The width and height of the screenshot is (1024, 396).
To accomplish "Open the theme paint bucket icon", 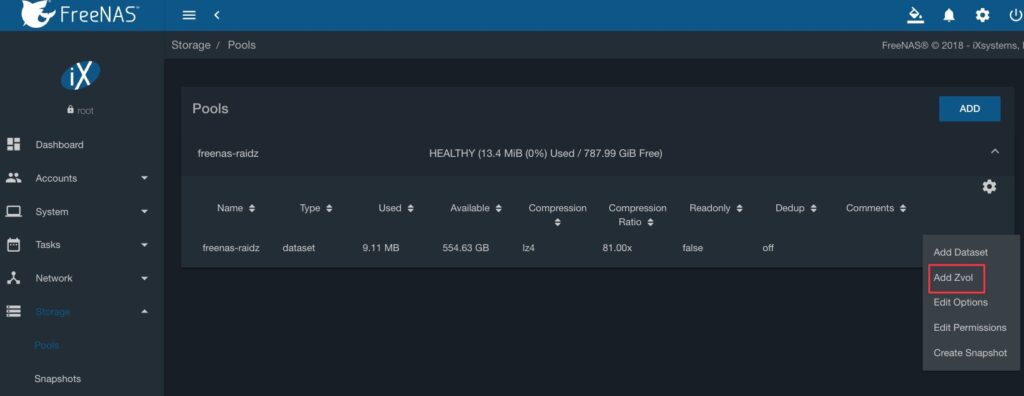I will 916,15.
